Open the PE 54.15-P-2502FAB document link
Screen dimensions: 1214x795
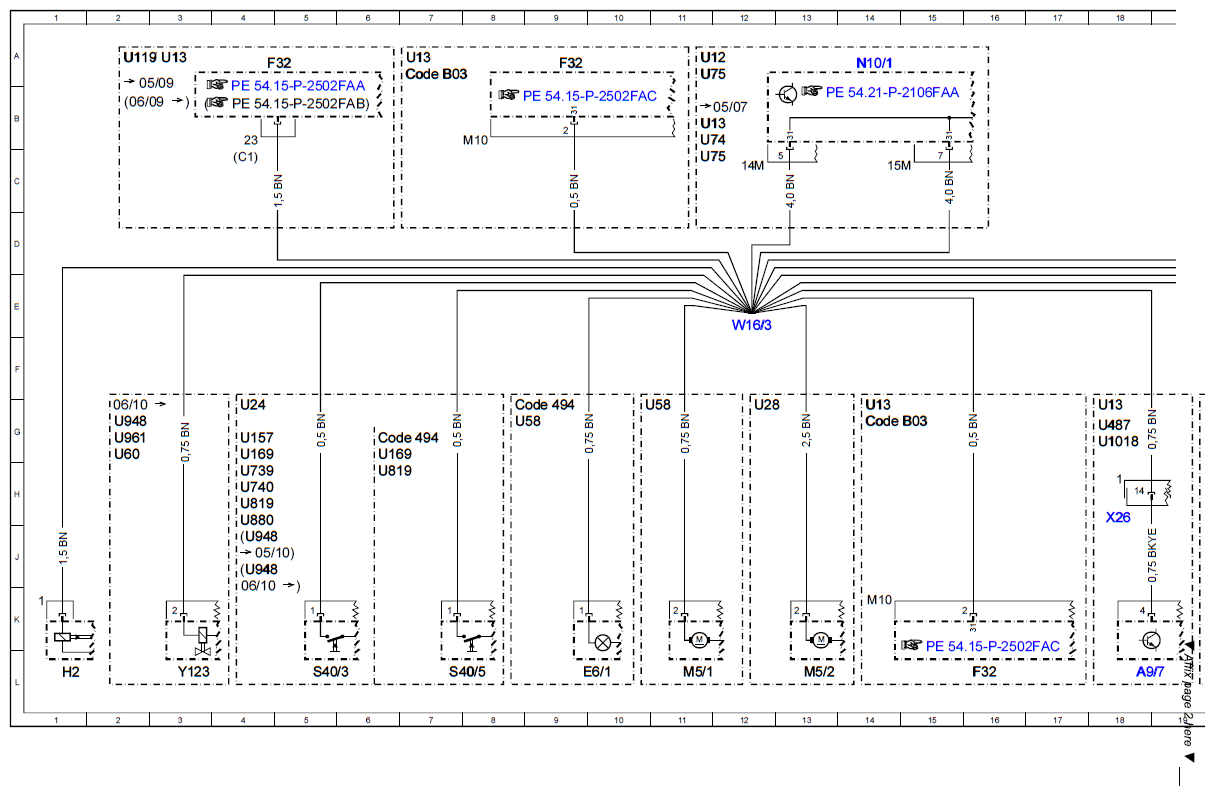pos(299,103)
